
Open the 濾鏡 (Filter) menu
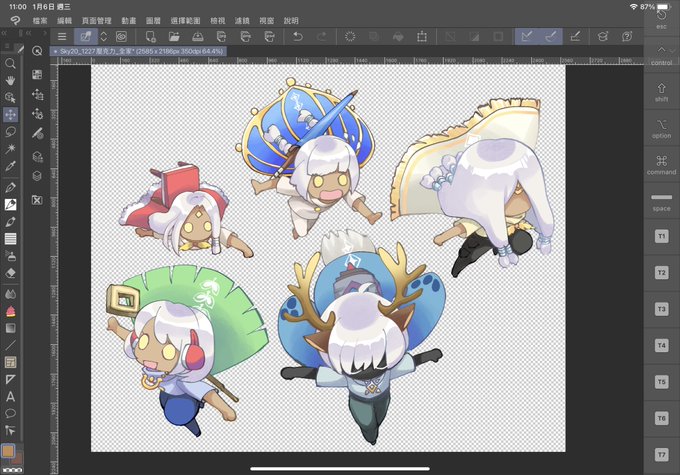242,20
